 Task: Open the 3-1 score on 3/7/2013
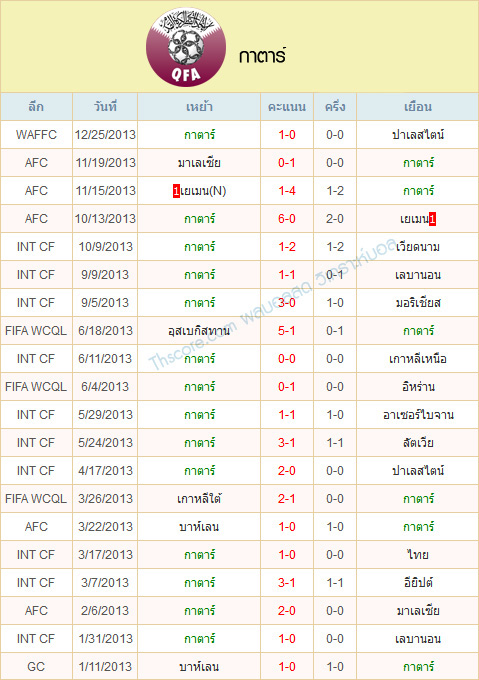point(287,582)
